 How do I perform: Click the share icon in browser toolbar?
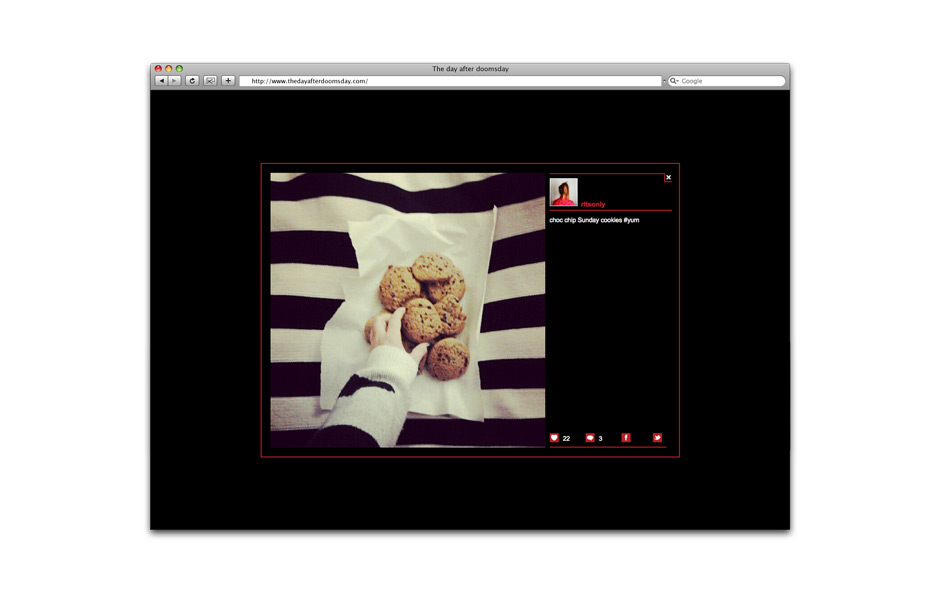[x=210, y=81]
